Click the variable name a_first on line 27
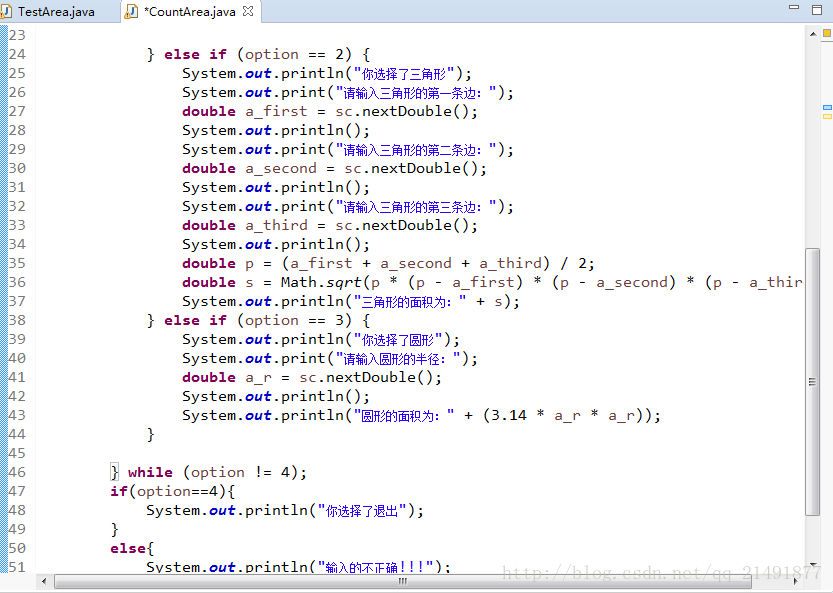833x593 pixels. click(x=276, y=112)
